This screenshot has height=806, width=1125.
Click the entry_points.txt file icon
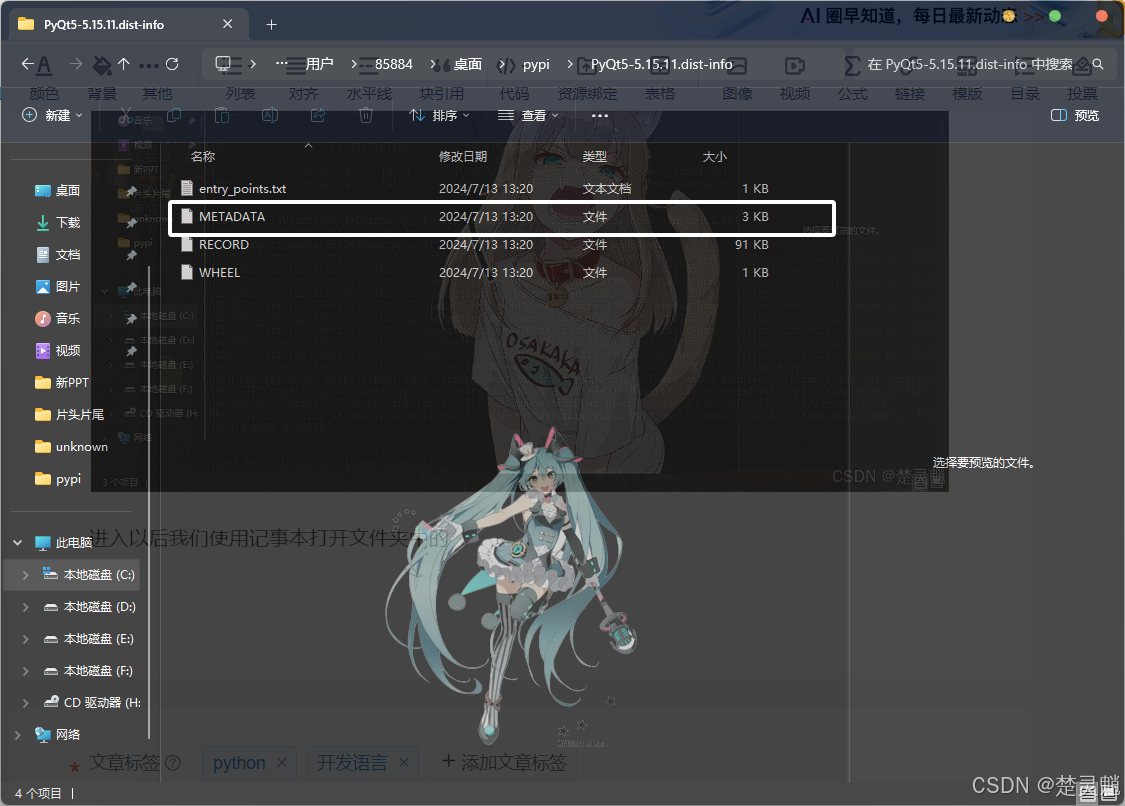(x=187, y=188)
